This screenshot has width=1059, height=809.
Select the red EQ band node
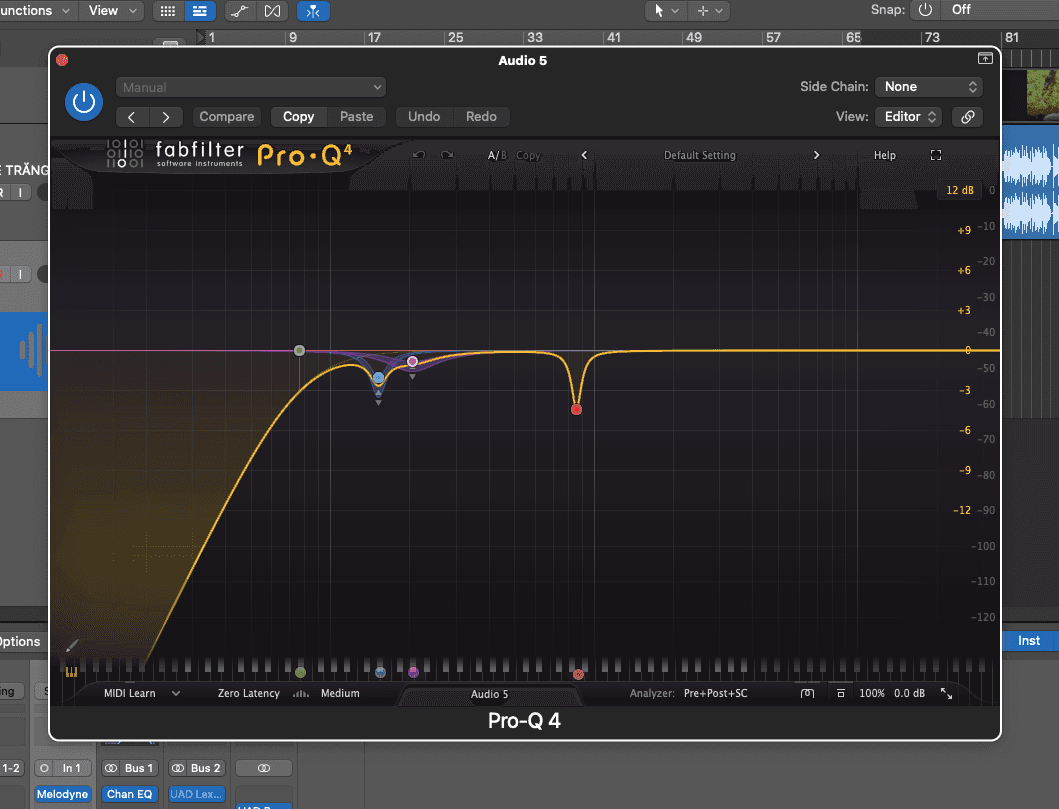click(576, 408)
